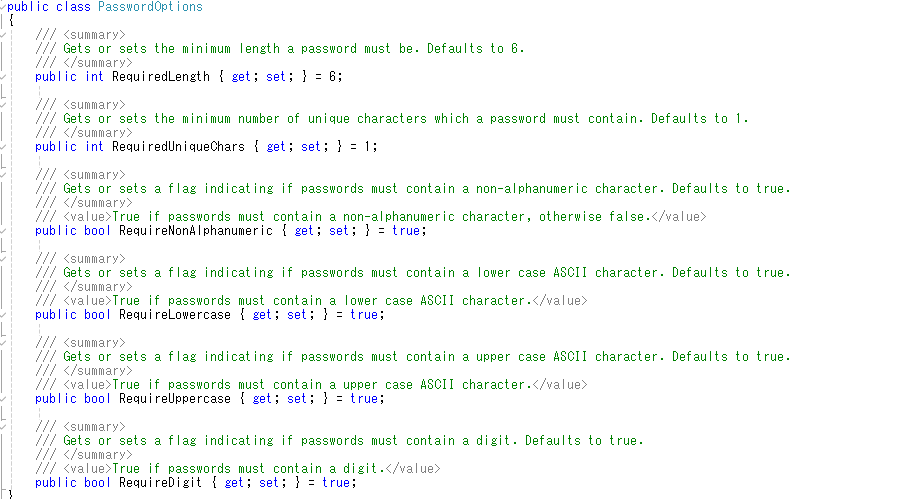This screenshot has height=499, width=900.
Task: Collapse the summary comment above RequiredLength
Action: (x=3, y=35)
